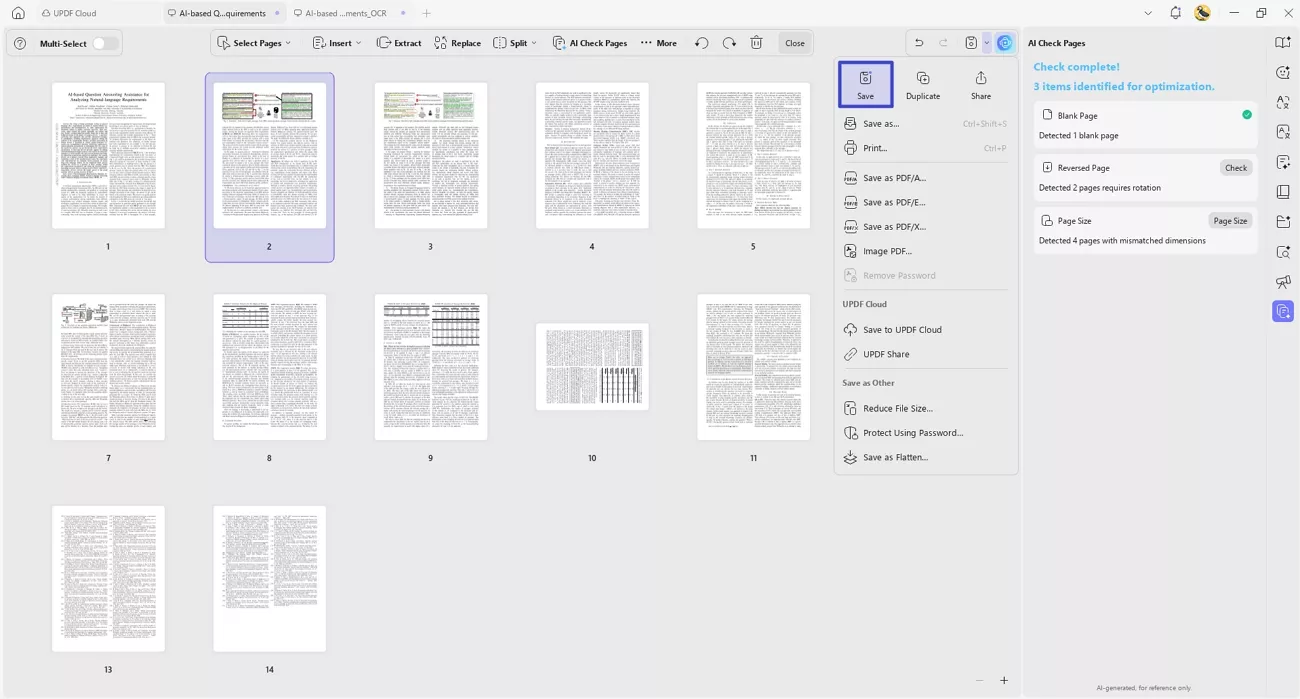Screen dimensions: 1300x699
Task: Click the trash delete icon in the toolbar
Action: click(756, 43)
